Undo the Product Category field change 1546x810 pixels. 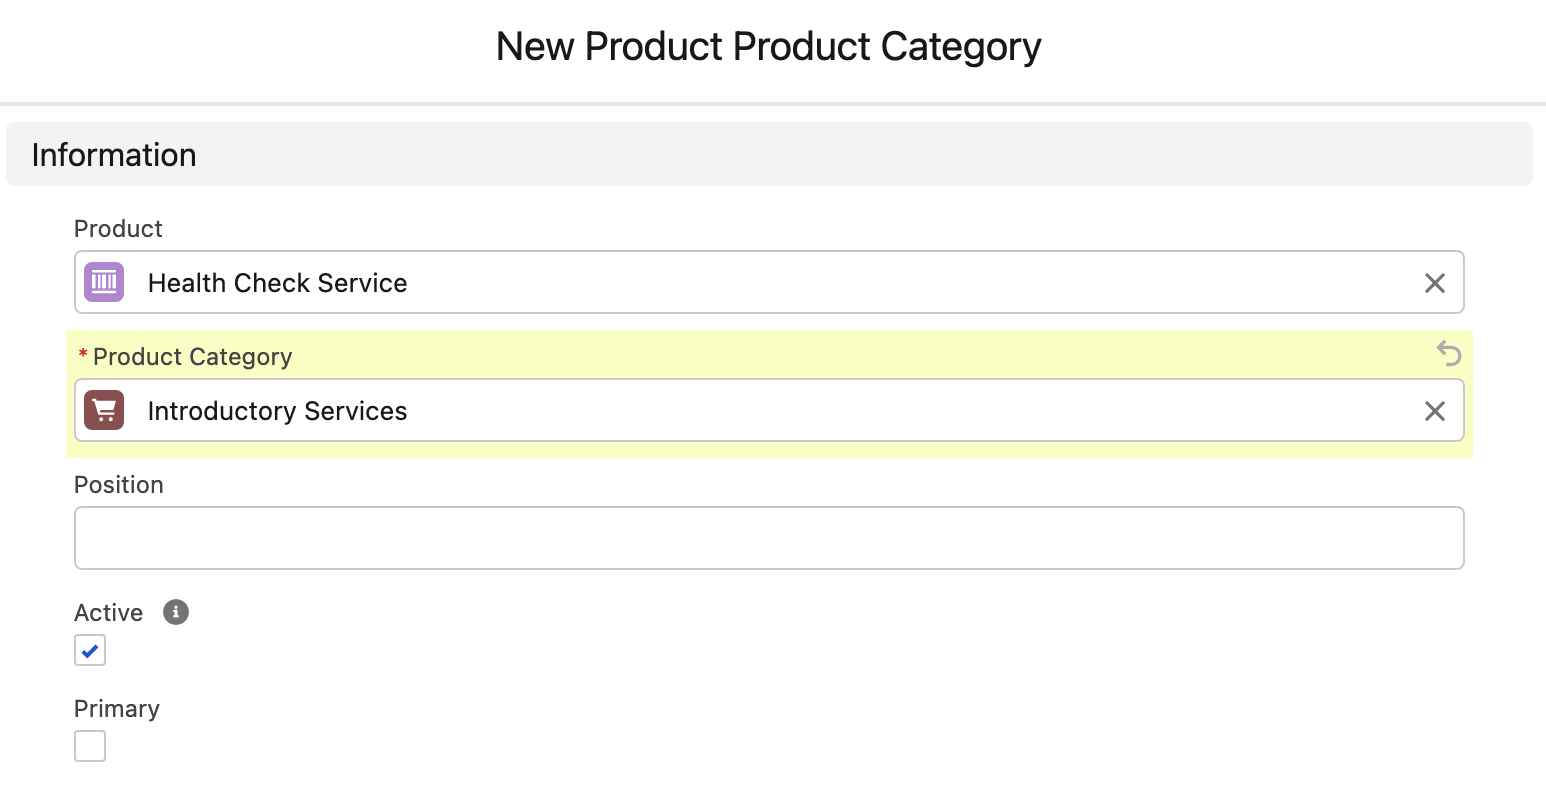(x=1449, y=353)
